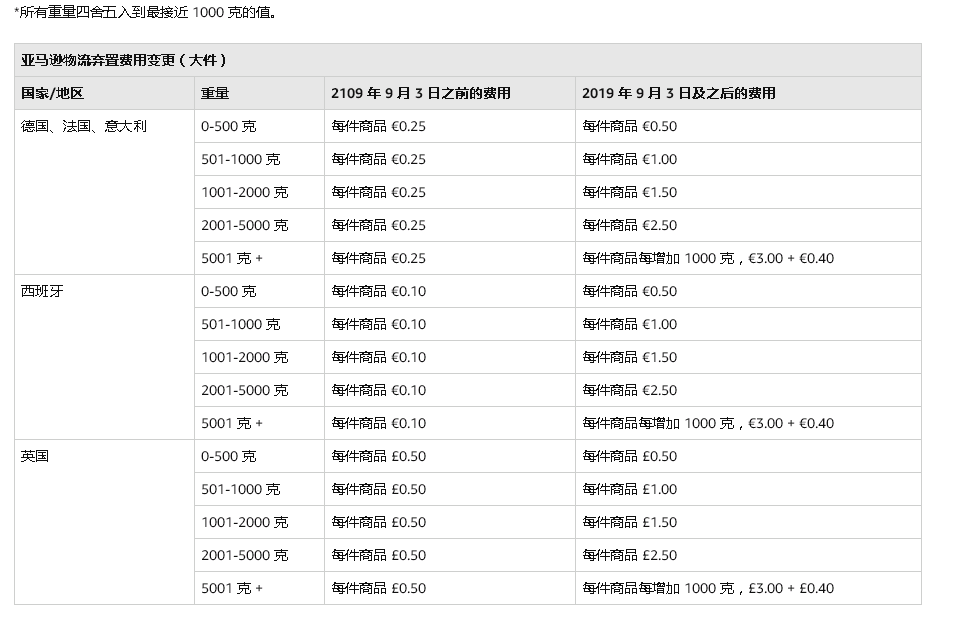Click the 5001 克 + weight cell for 英国
This screenshot has height=625, width=953.
(232, 588)
